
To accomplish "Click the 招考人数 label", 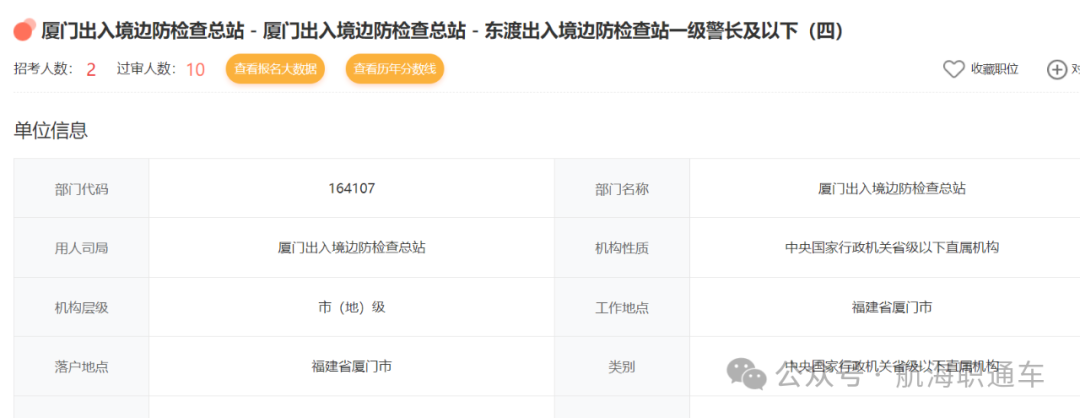I will pos(43,69).
